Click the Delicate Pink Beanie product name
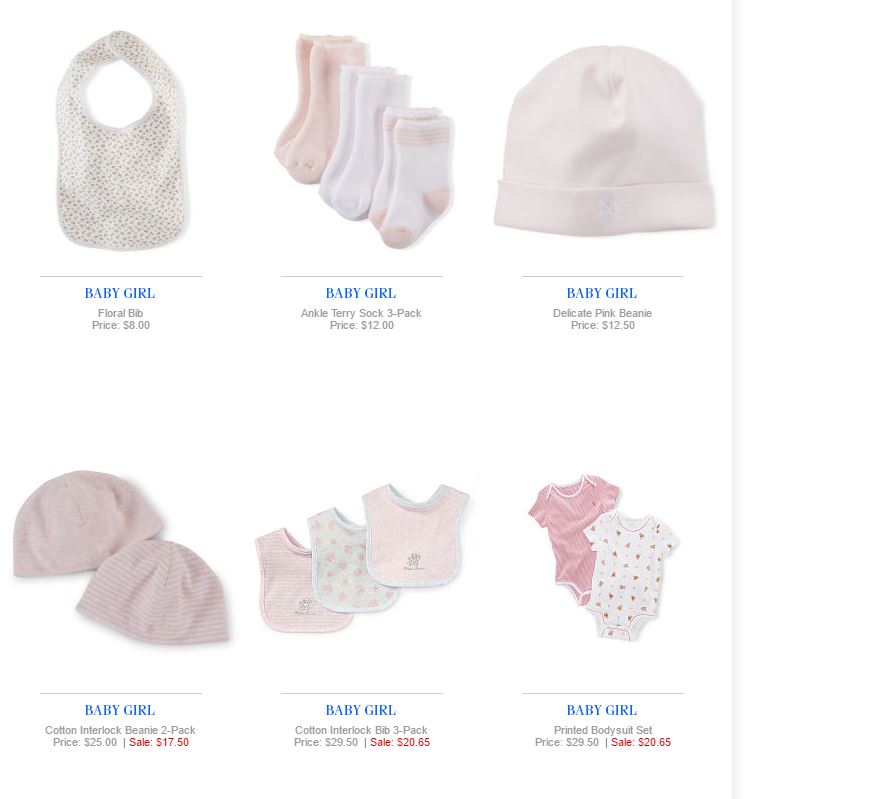892x799 pixels. tap(602, 313)
